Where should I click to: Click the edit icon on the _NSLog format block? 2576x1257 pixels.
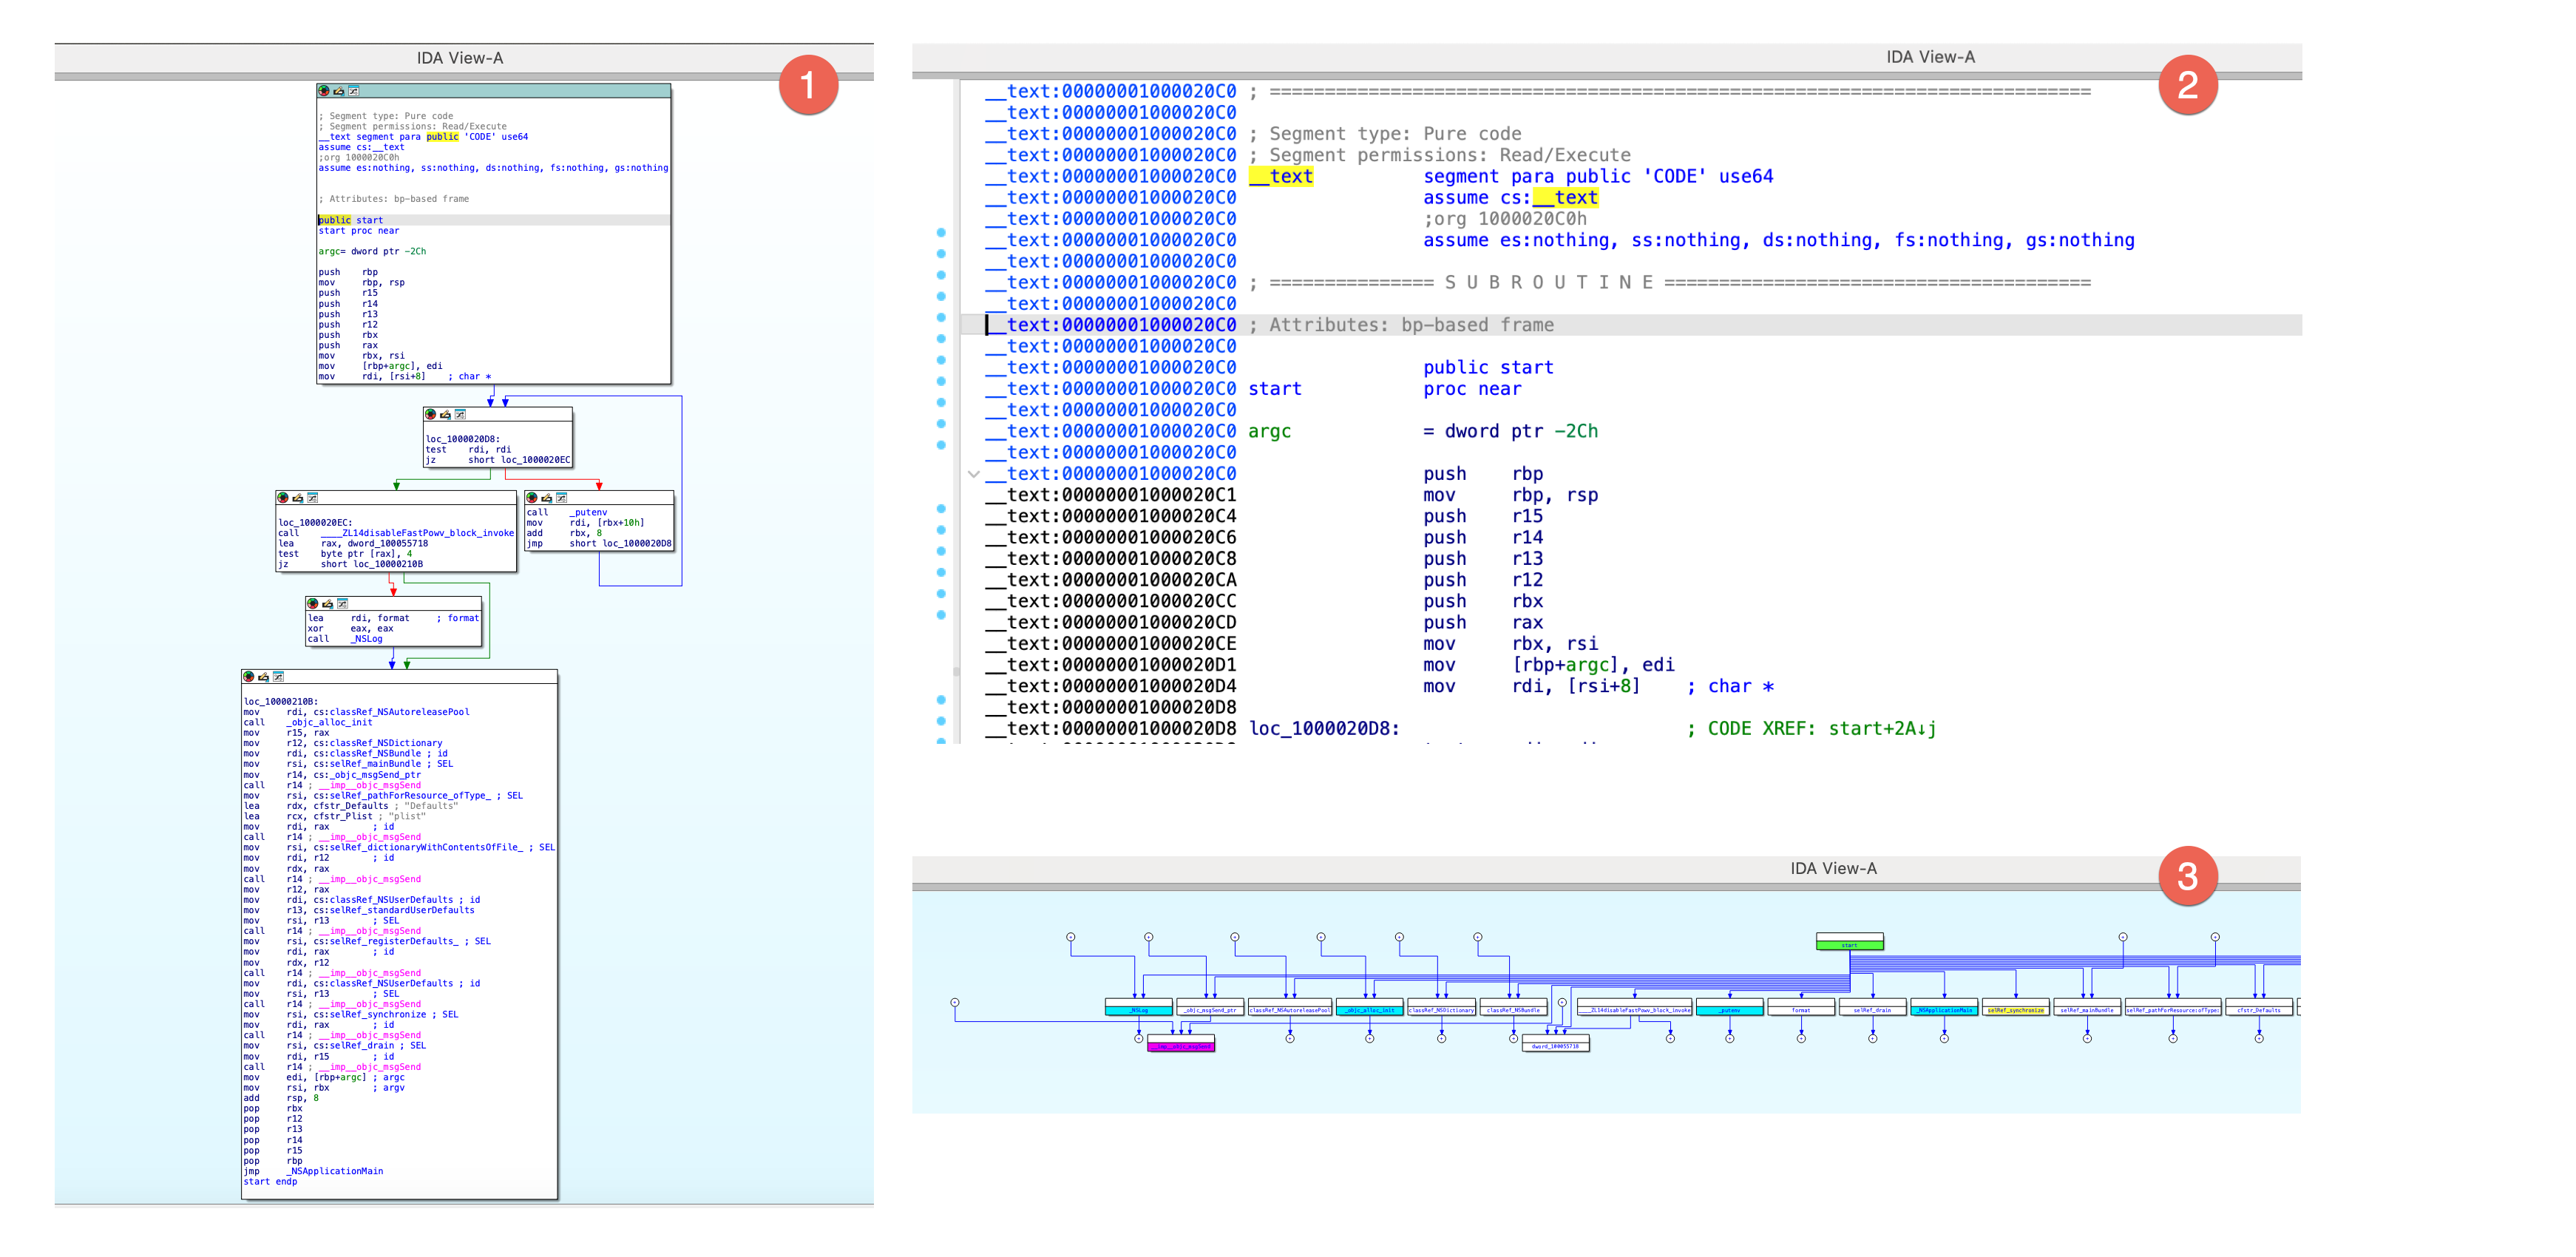pos(328,605)
